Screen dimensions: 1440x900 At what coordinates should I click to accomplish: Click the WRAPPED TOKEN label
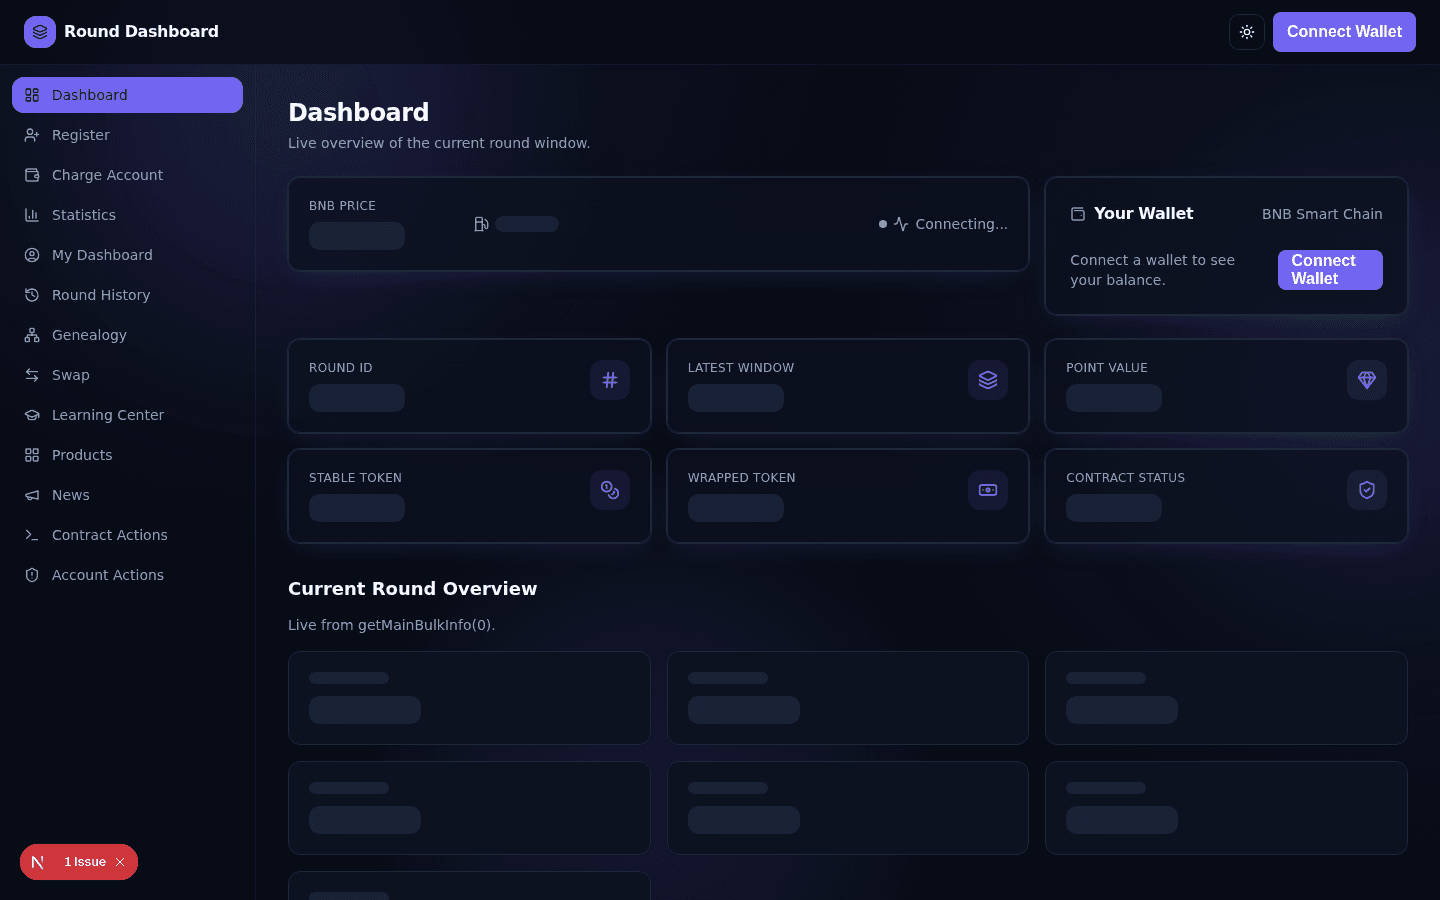click(x=742, y=478)
